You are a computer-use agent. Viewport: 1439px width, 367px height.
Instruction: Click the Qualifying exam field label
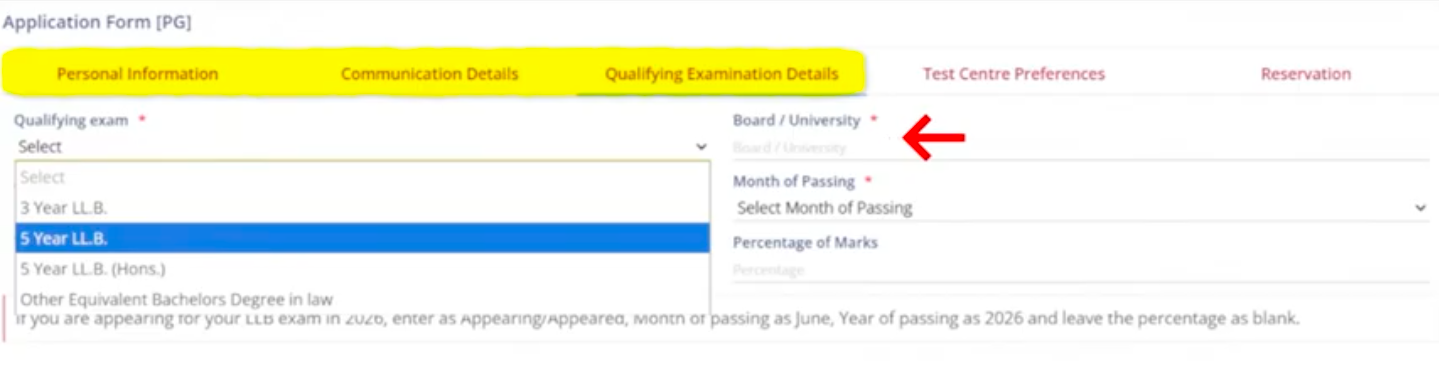[71, 120]
